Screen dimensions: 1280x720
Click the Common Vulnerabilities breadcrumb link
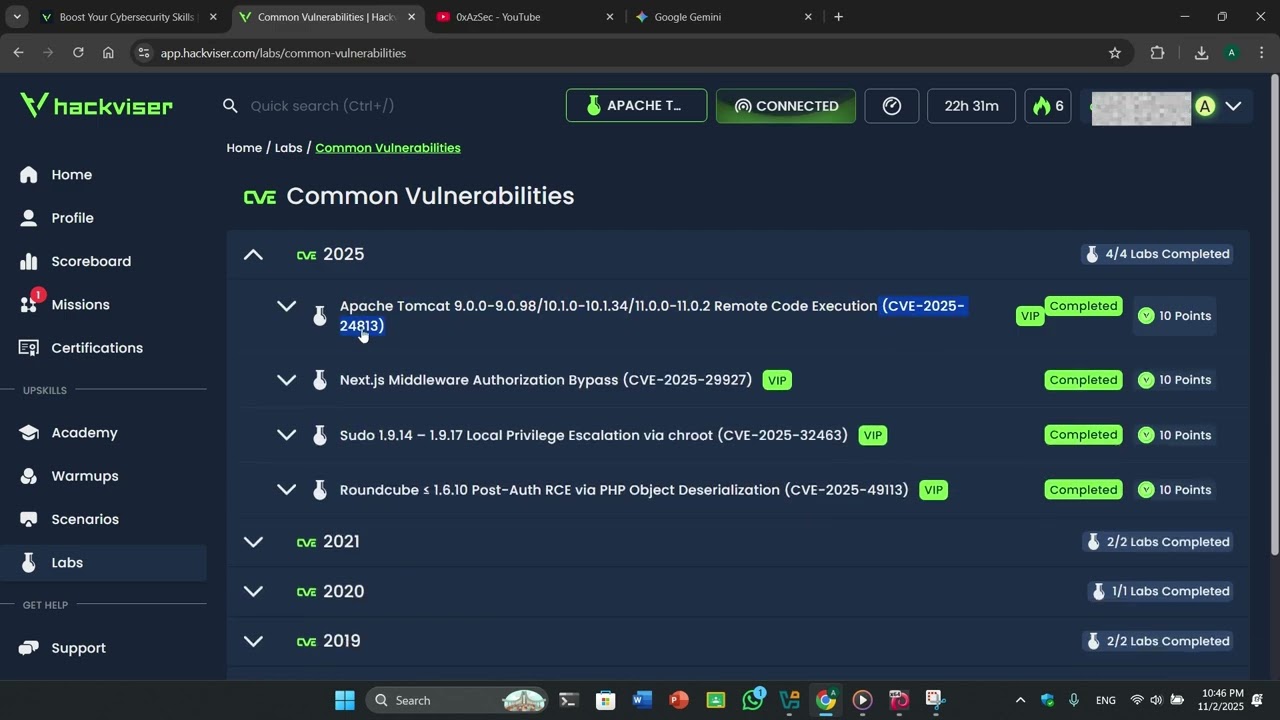(x=388, y=147)
